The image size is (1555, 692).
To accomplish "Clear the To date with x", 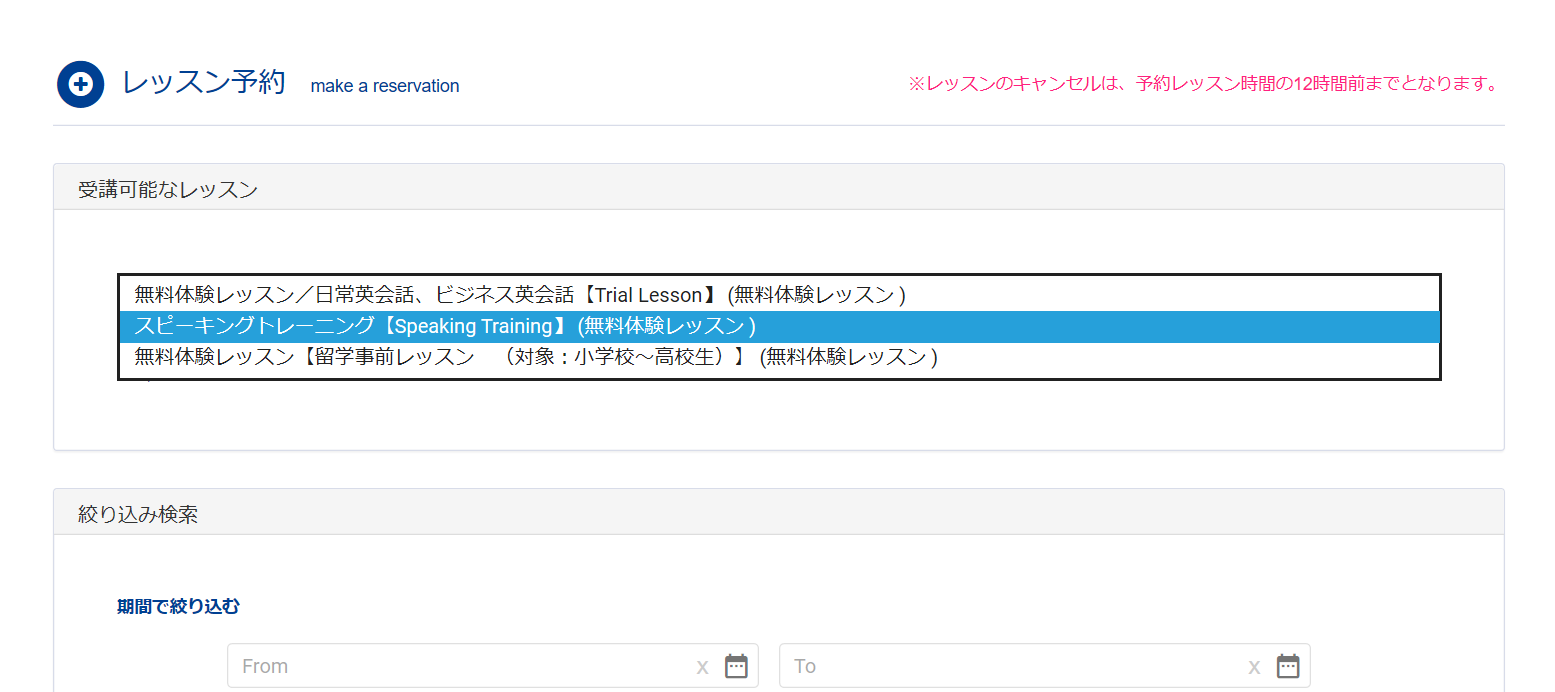I will click(1254, 666).
